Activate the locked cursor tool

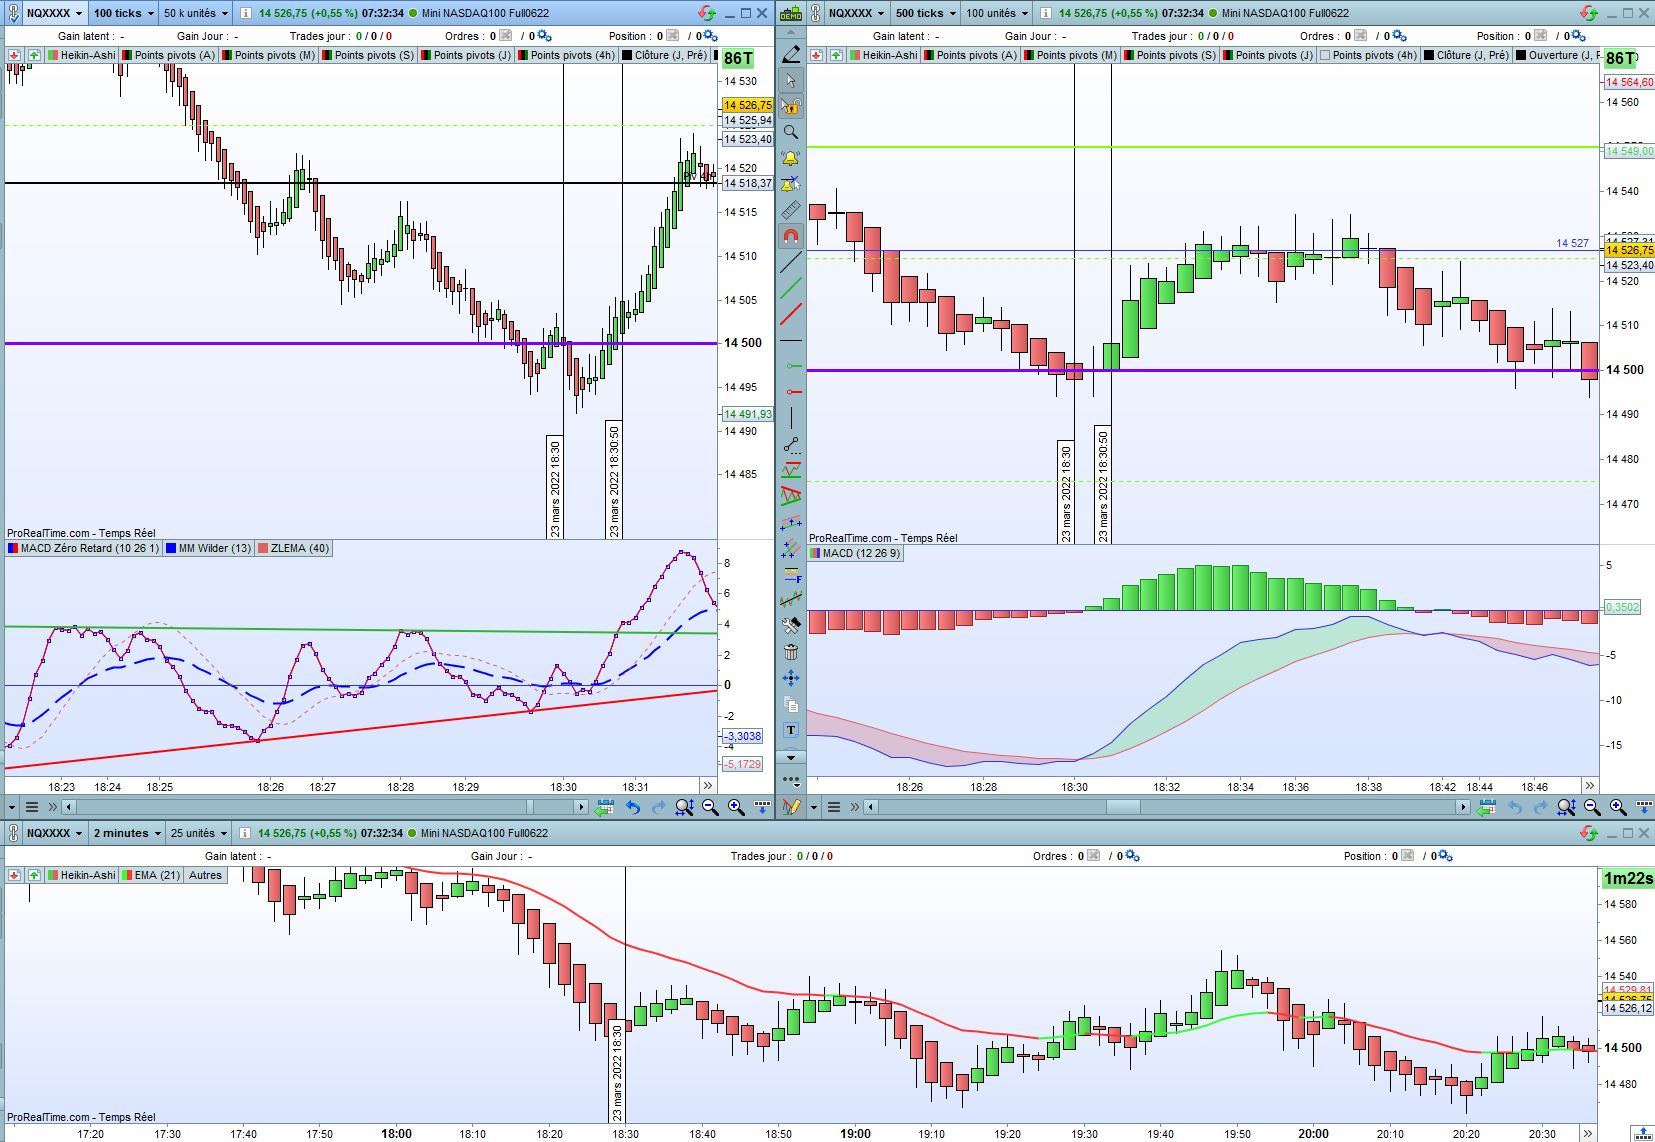(791, 106)
